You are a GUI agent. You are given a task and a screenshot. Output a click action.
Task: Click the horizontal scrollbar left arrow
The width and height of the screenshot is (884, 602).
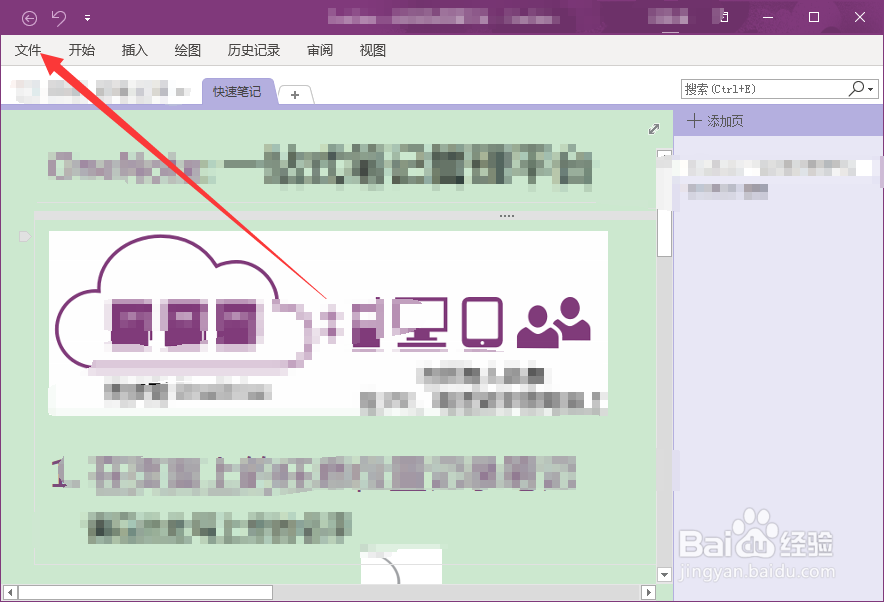[x=10, y=592]
